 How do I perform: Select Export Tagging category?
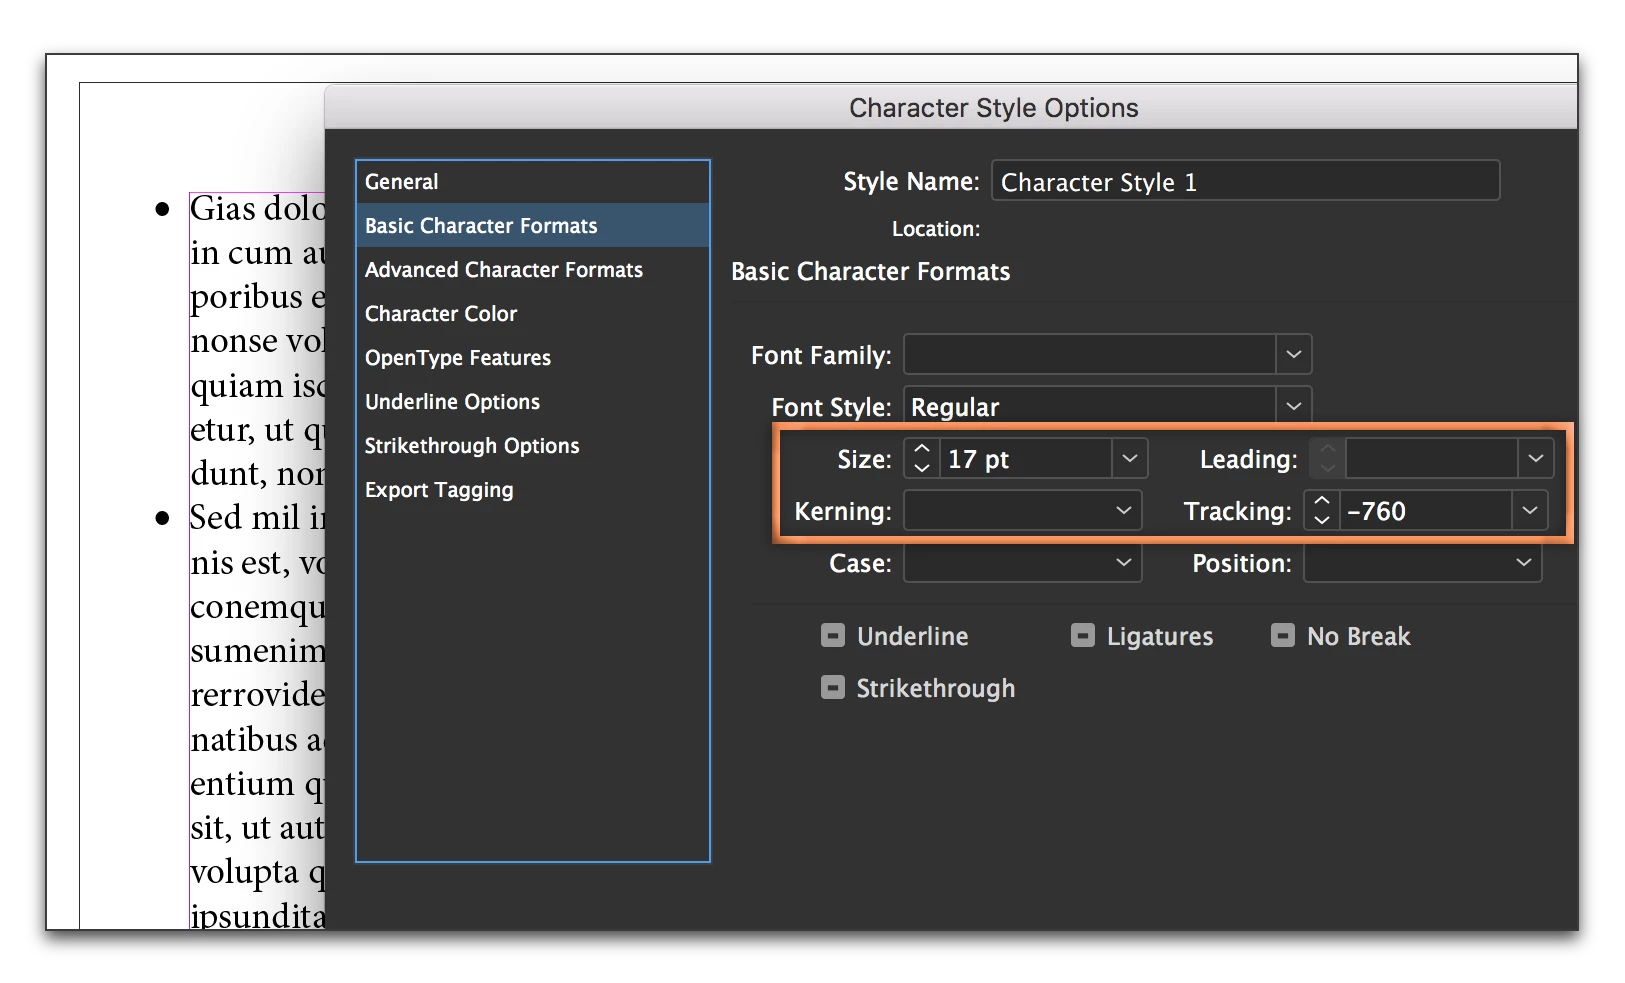tap(532, 490)
